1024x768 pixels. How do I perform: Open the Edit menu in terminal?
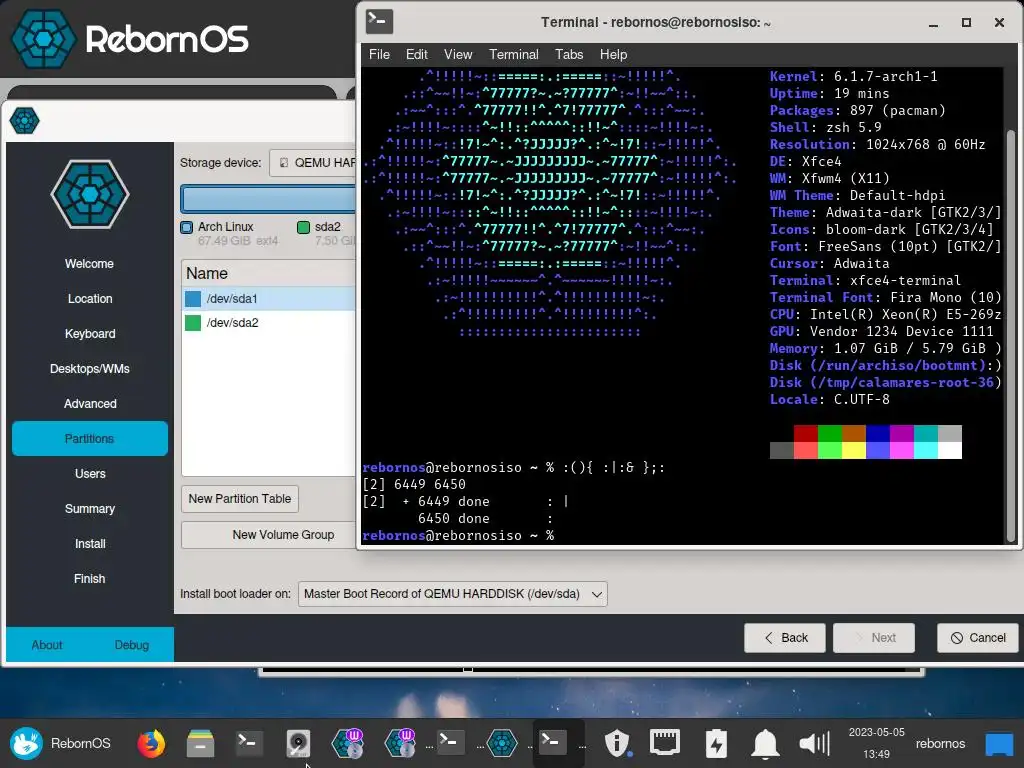417,55
